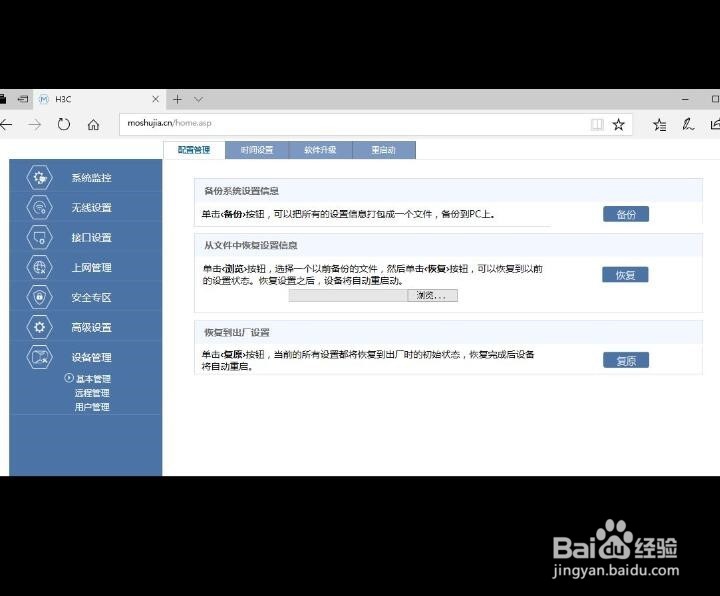The width and height of the screenshot is (720, 596).
Task: Add page to favorites star icon
Action: (619, 124)
